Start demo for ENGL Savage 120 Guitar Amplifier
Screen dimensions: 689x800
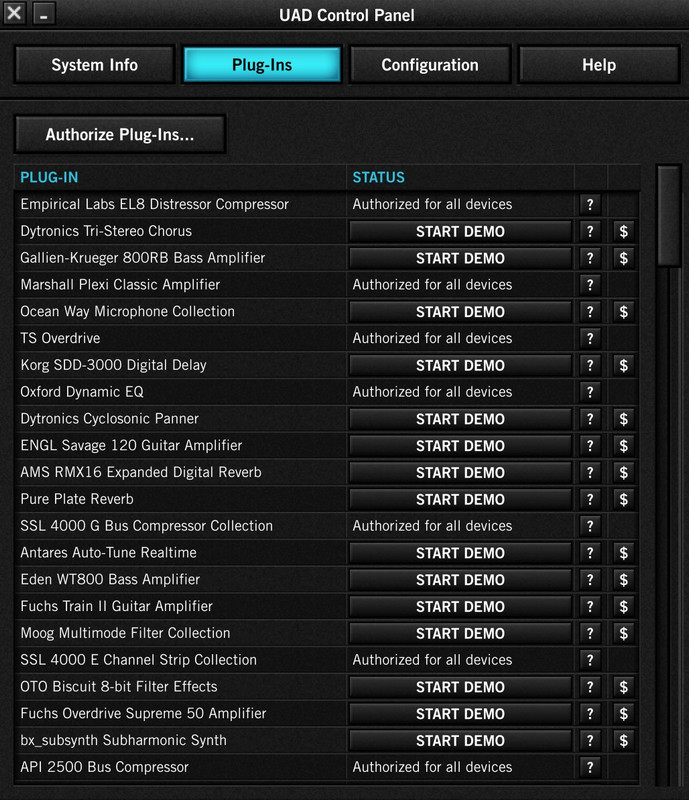click(460, 446)
